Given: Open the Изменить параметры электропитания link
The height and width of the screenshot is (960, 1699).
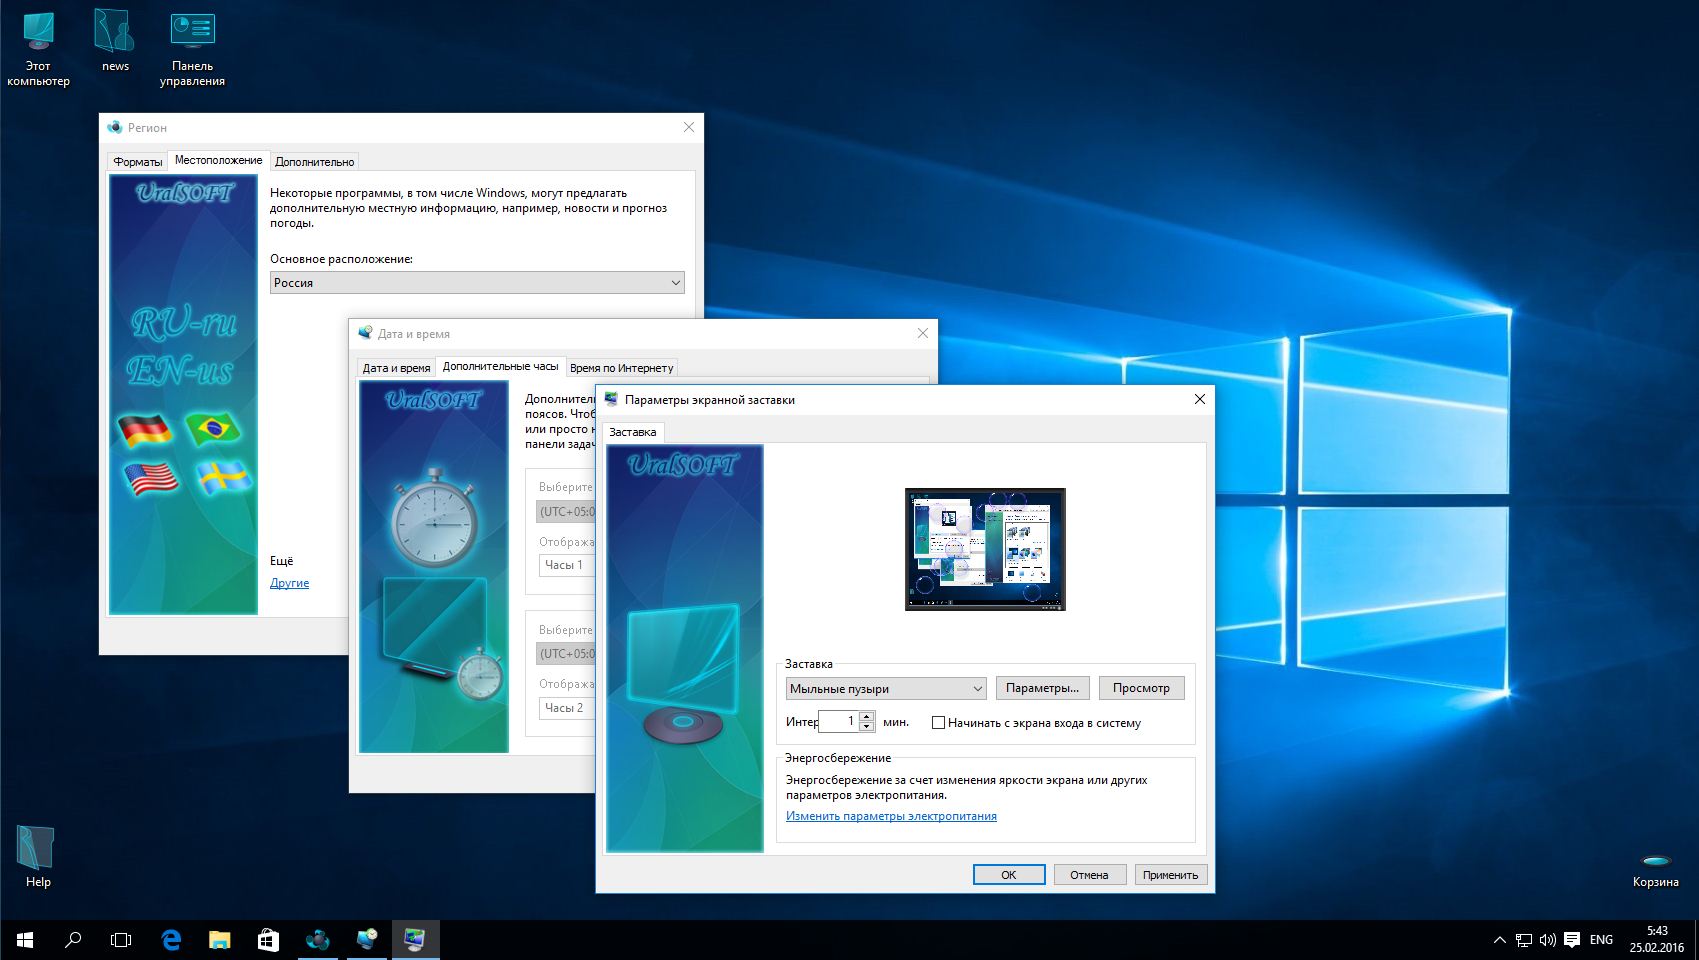Looking at the screenshot, I should click(891, 816).
